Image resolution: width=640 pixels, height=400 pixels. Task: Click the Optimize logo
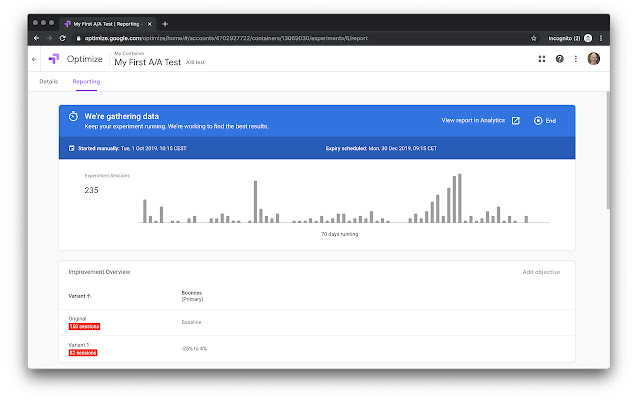point(53,59)
